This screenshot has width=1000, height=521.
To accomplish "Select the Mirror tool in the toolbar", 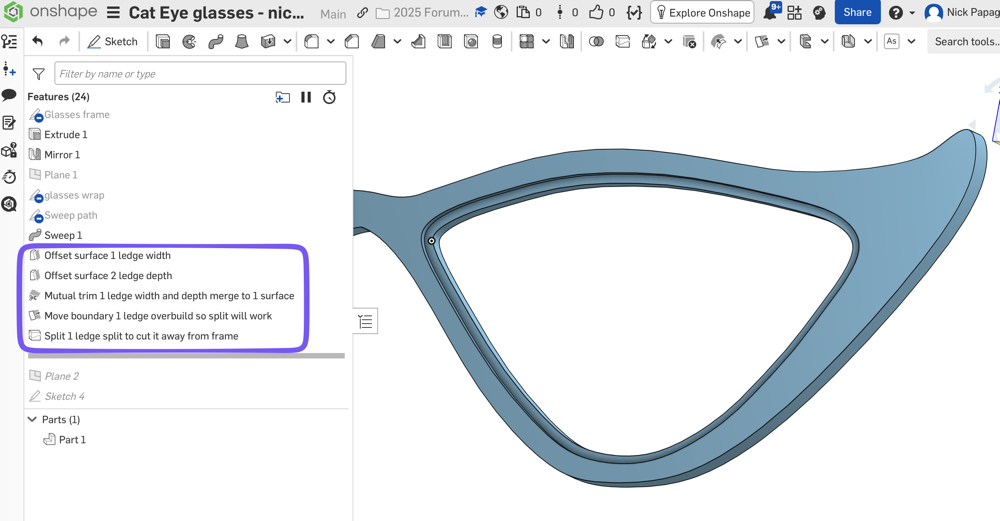I will pyautogui.click(x=566, y=42).
